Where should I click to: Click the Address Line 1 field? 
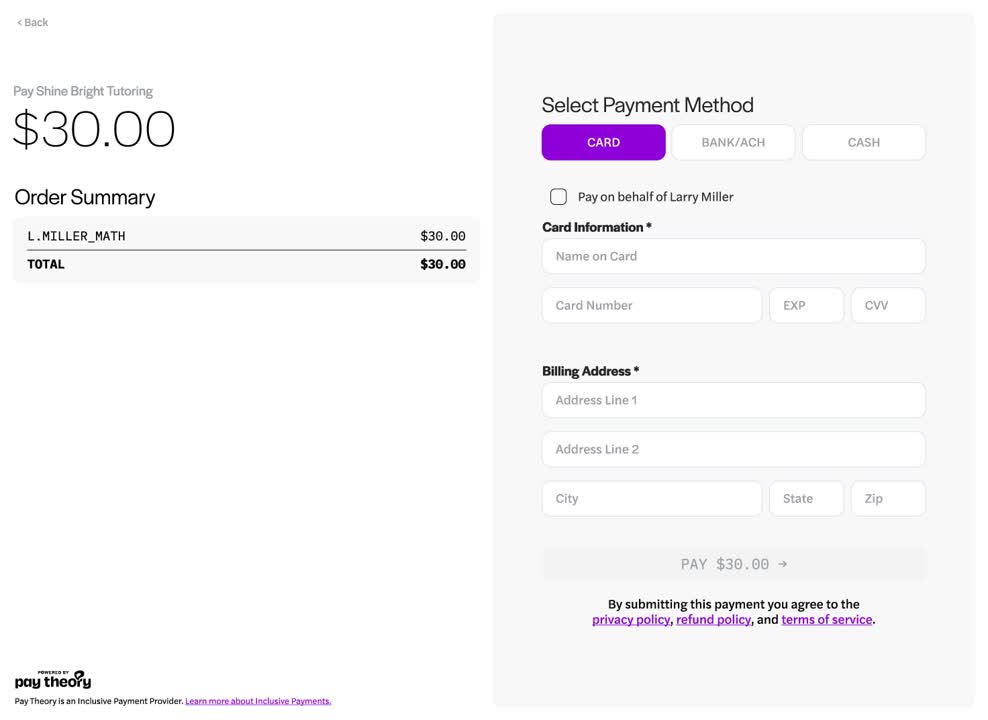pos(733,400)
